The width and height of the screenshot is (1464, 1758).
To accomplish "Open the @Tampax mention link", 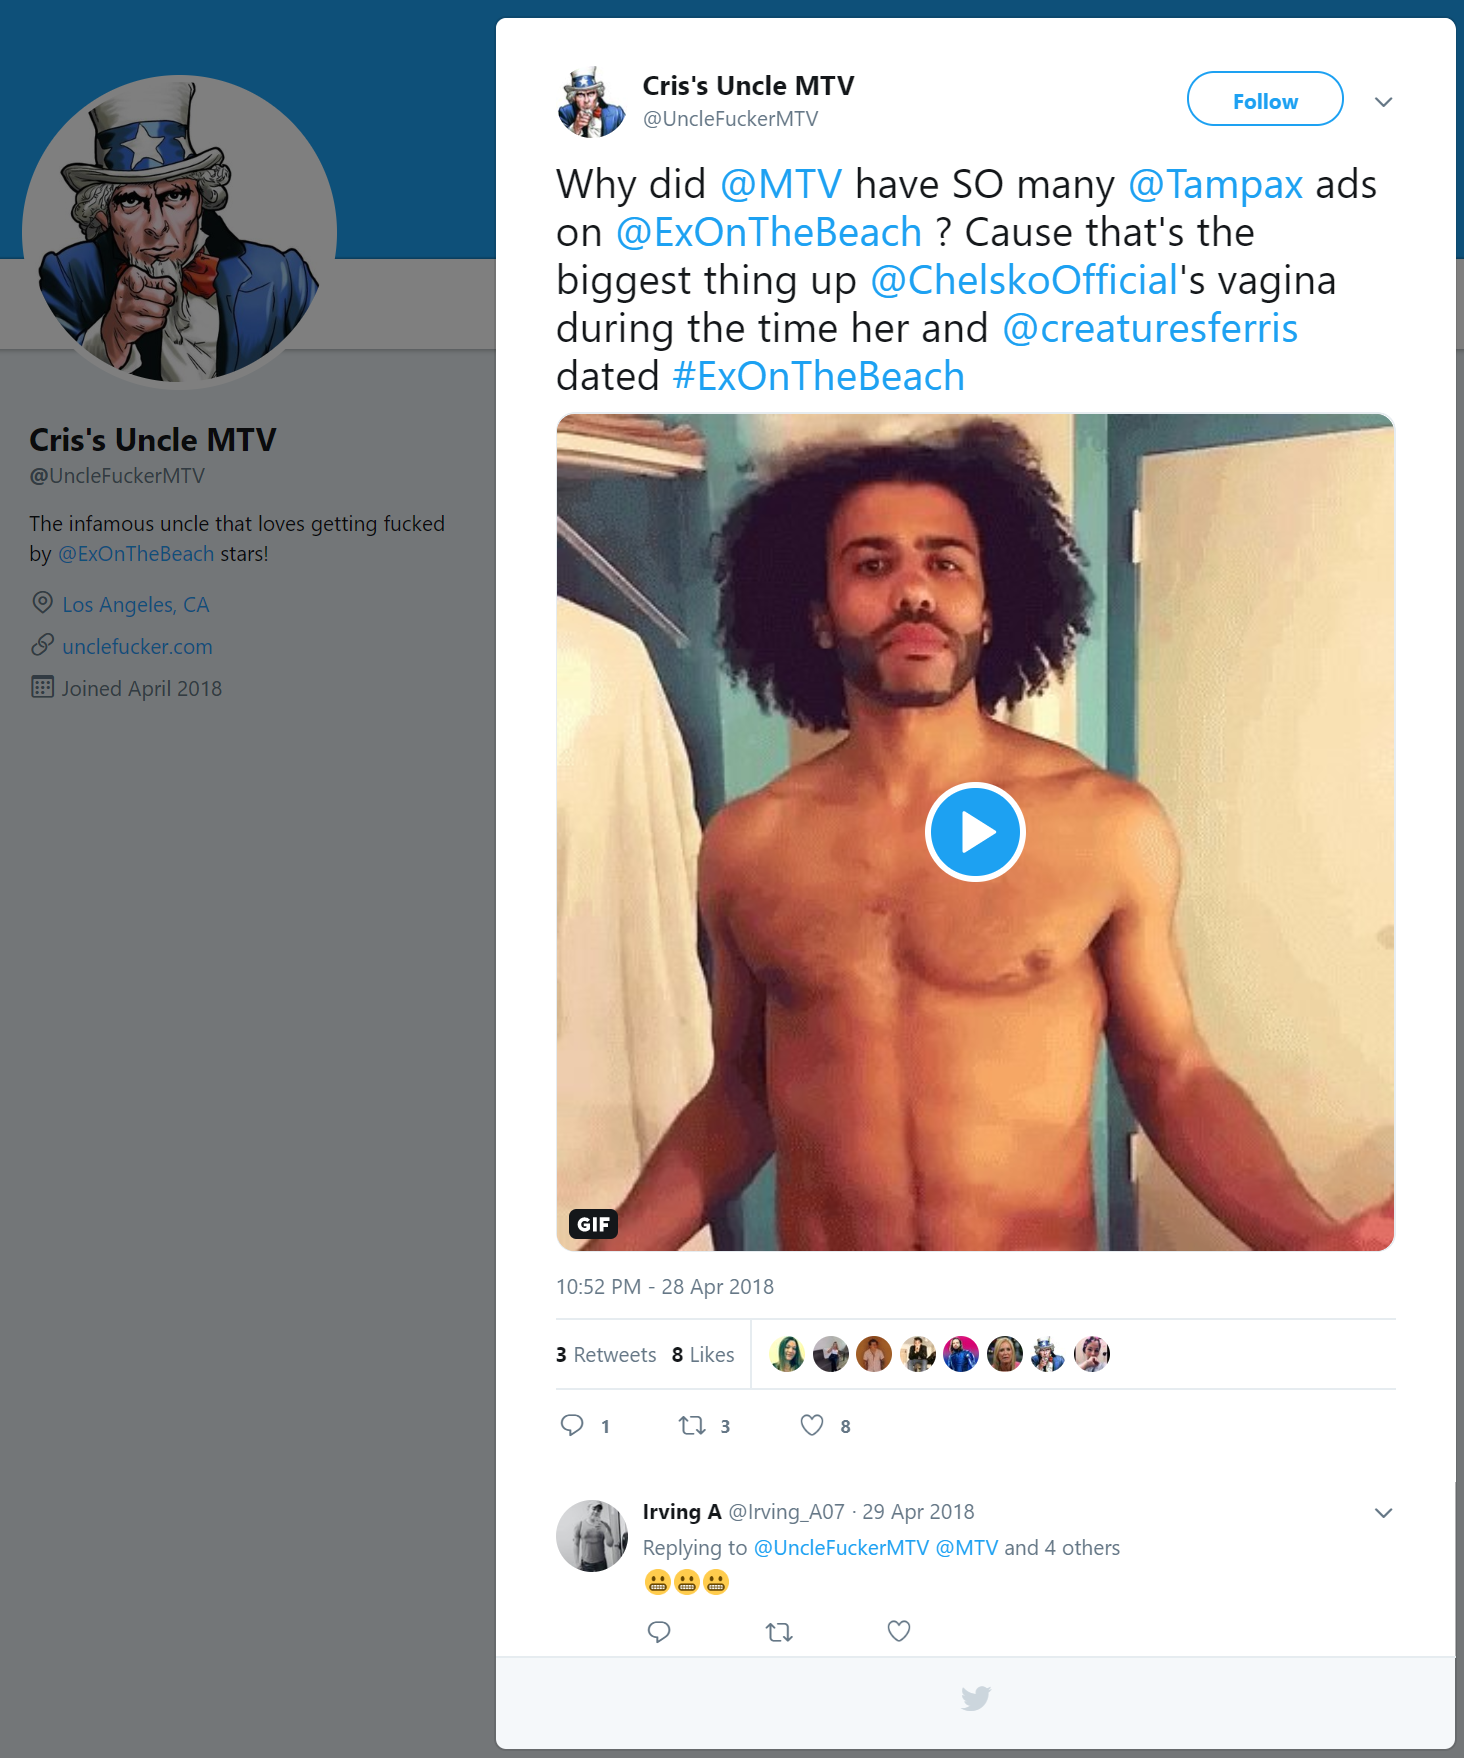I will point(1215,185).
